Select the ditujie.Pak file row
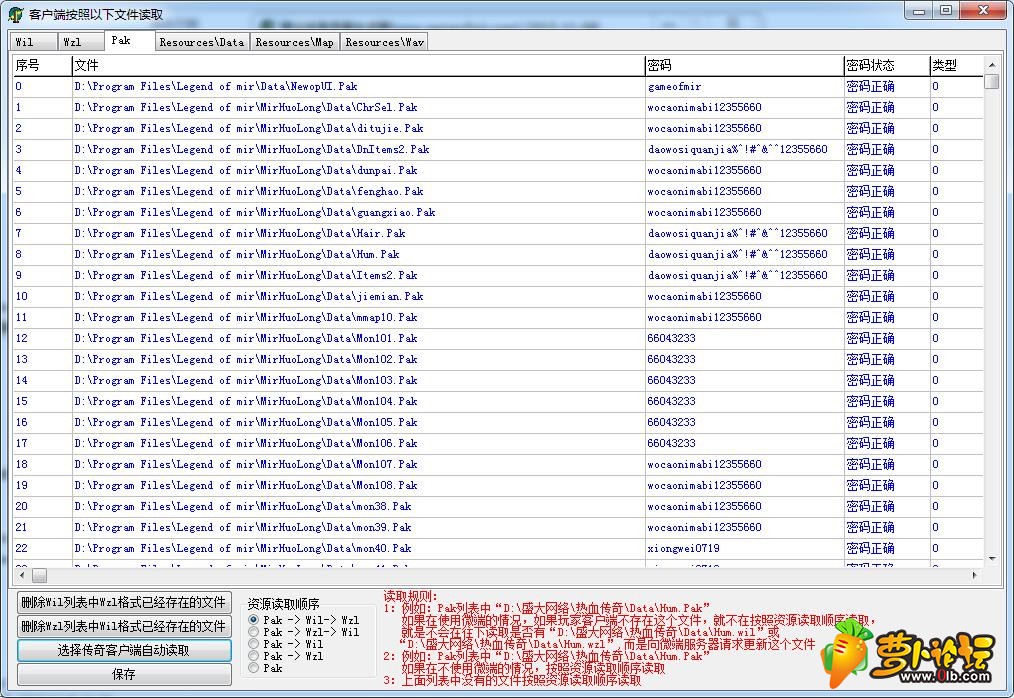This screenshot has height=698, width=1014. [498, 128]
